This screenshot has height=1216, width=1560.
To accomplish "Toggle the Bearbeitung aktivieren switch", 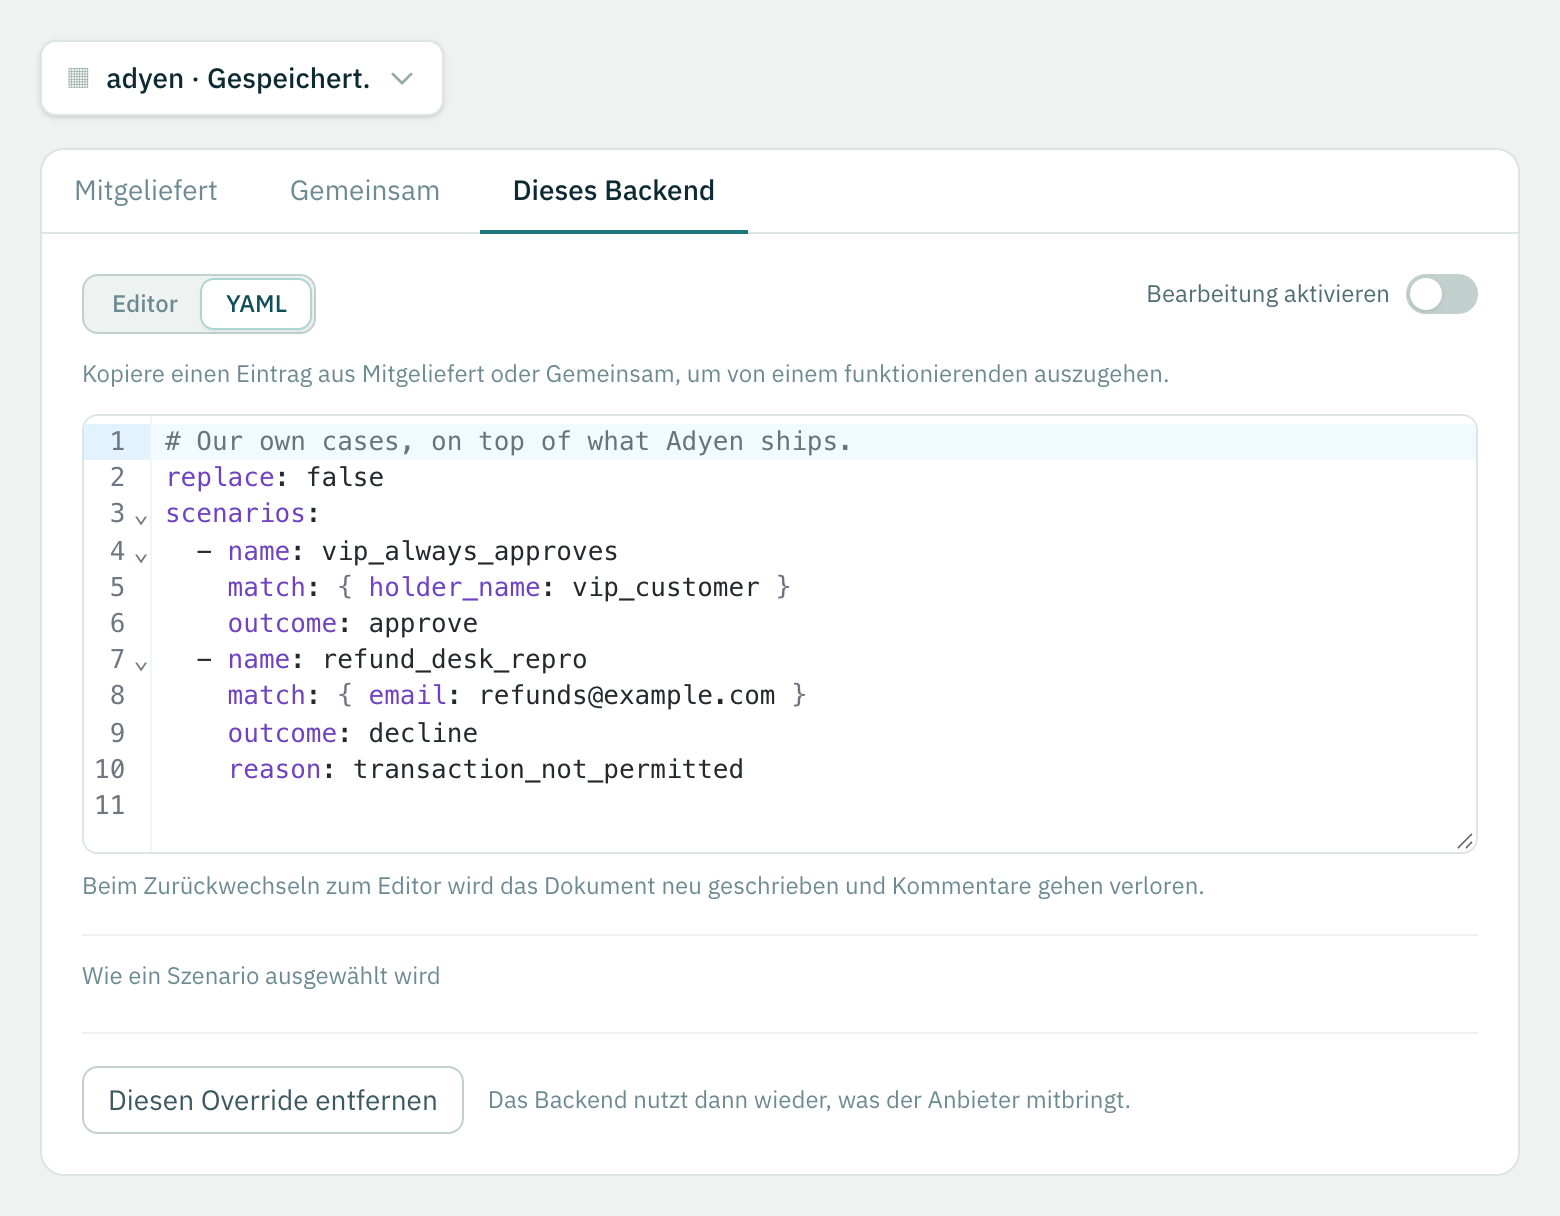I will tap(1441, 294).
